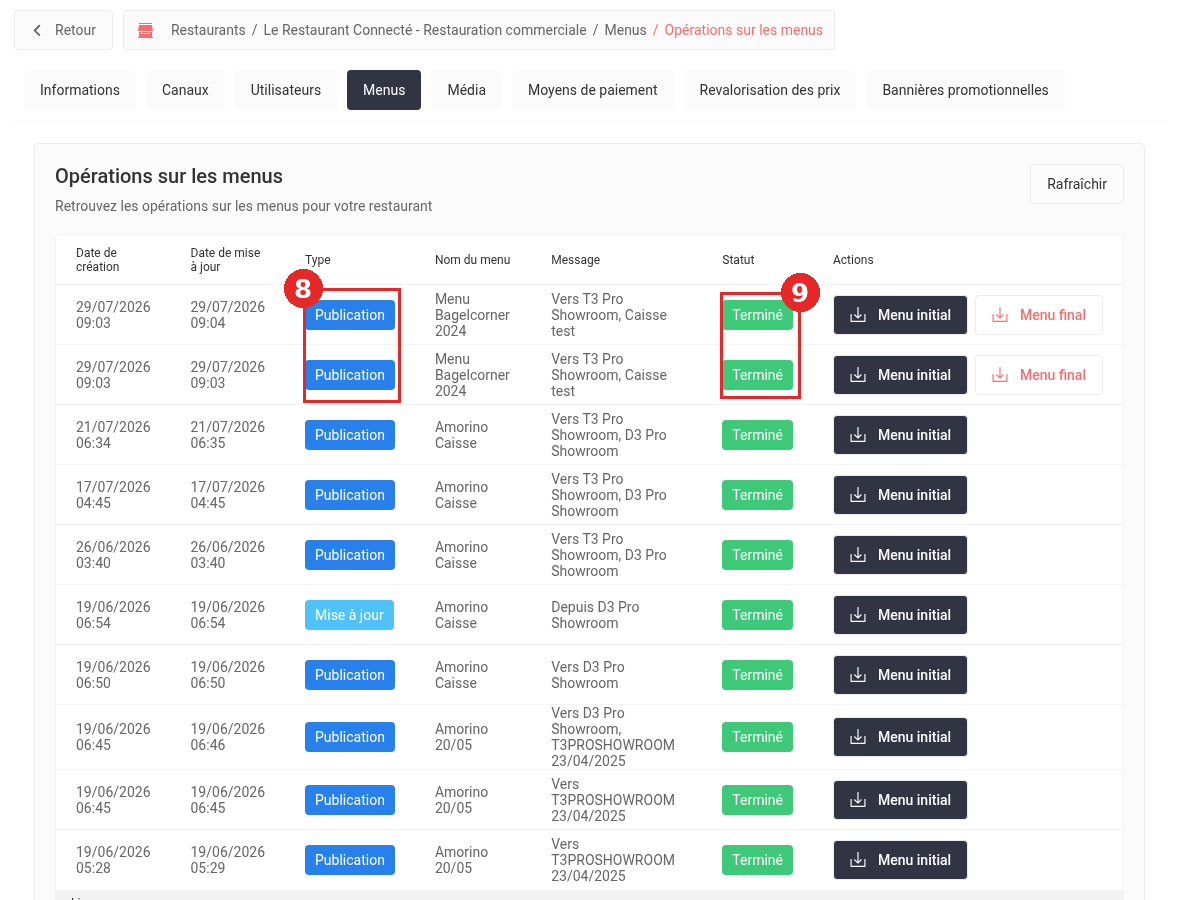Open the Utilisateurs tab
Image resolution: width=1180 pixels, height=900 pixels.
[286, 90]
